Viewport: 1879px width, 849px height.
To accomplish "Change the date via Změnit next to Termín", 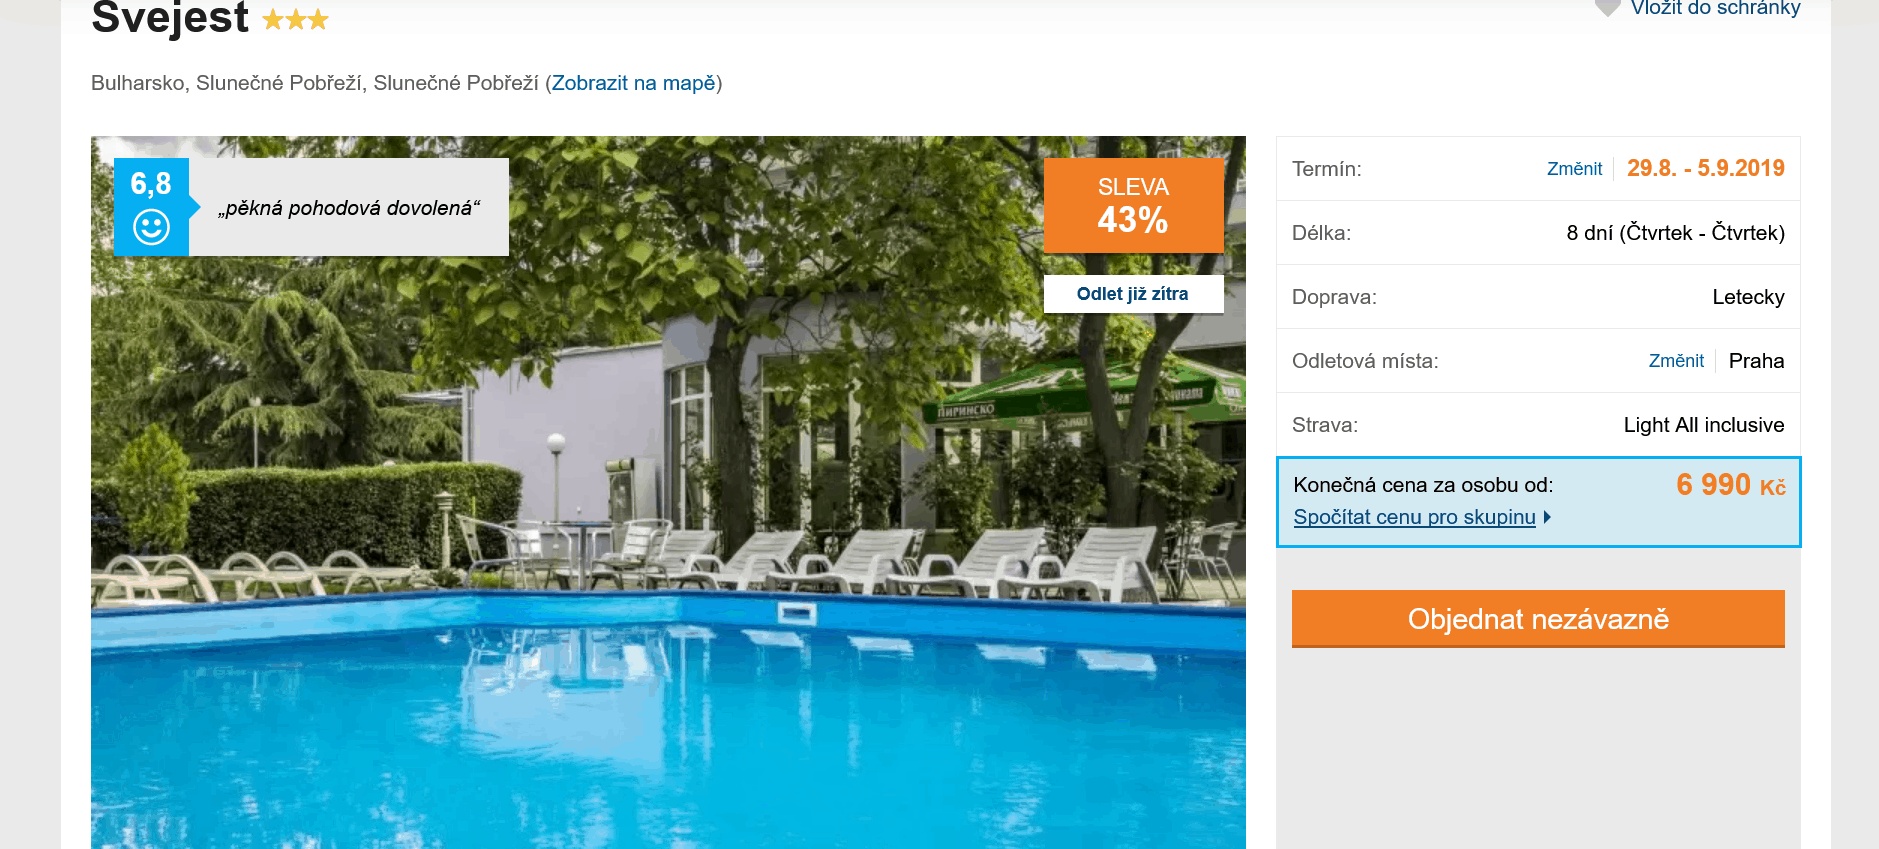I will pyautogui.click(x=1574, y=169).
